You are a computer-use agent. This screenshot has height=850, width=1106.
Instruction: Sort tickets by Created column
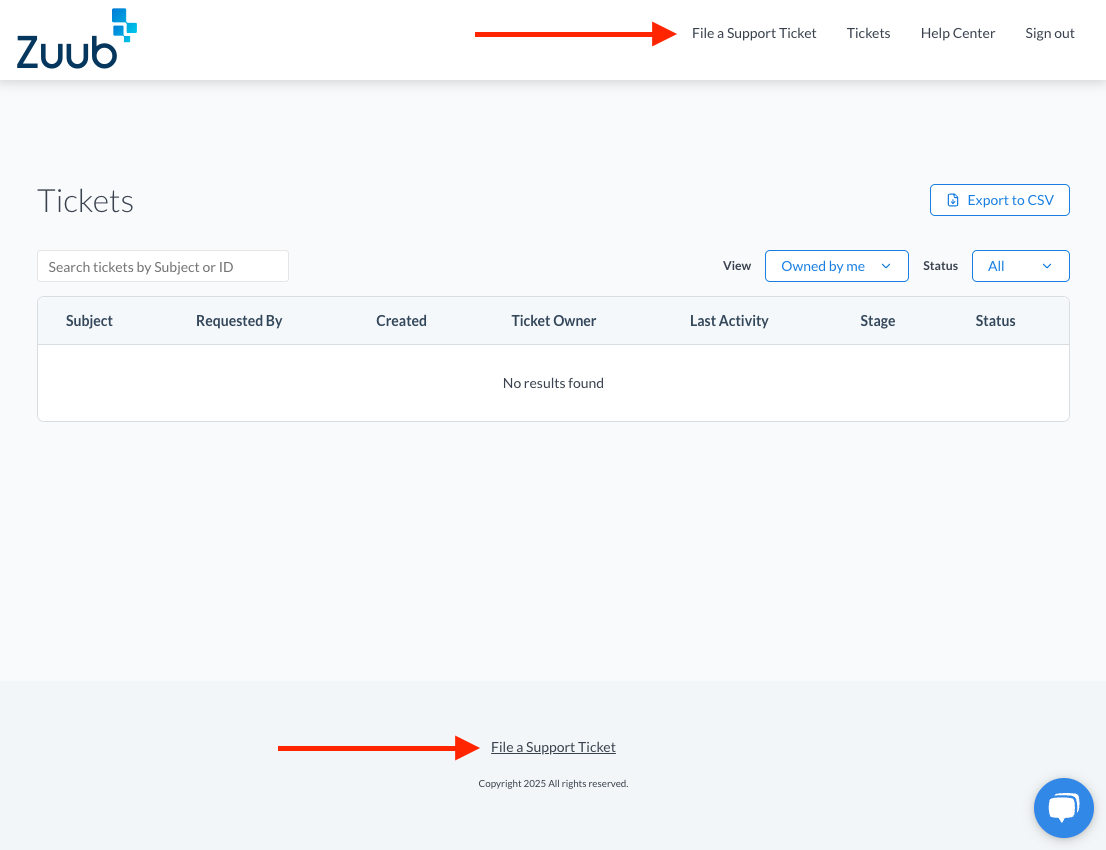[x=401, y=321]
